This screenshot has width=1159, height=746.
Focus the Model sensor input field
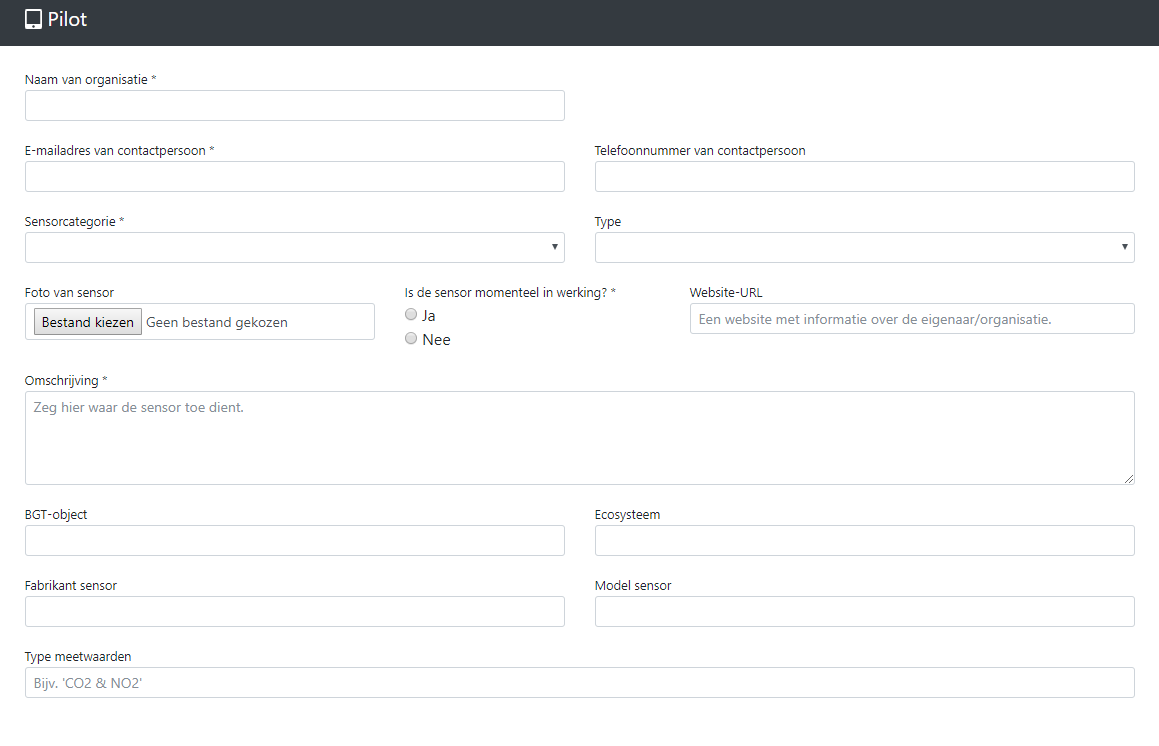click(864, 612)
